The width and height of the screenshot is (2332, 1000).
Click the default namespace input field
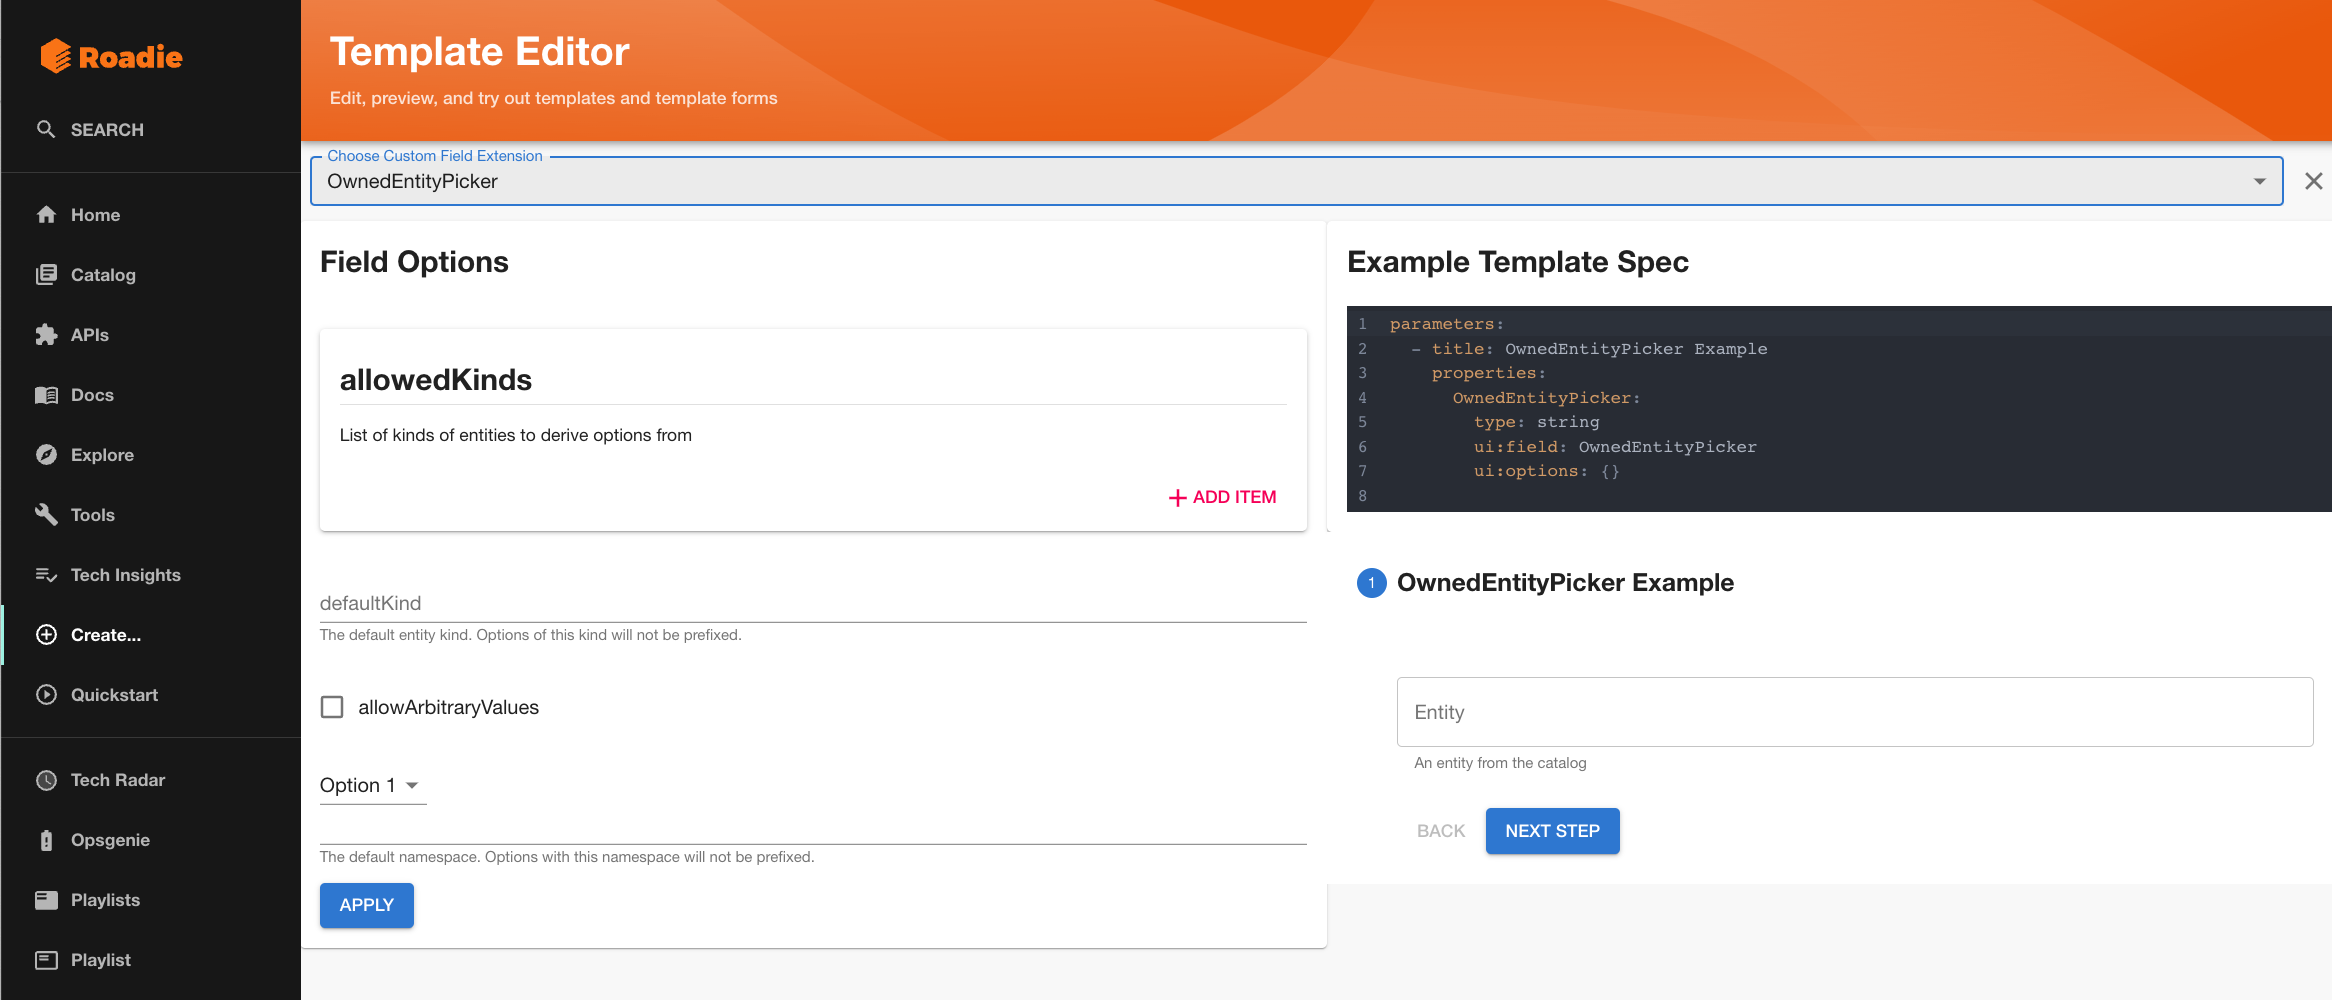coord(813,828)
